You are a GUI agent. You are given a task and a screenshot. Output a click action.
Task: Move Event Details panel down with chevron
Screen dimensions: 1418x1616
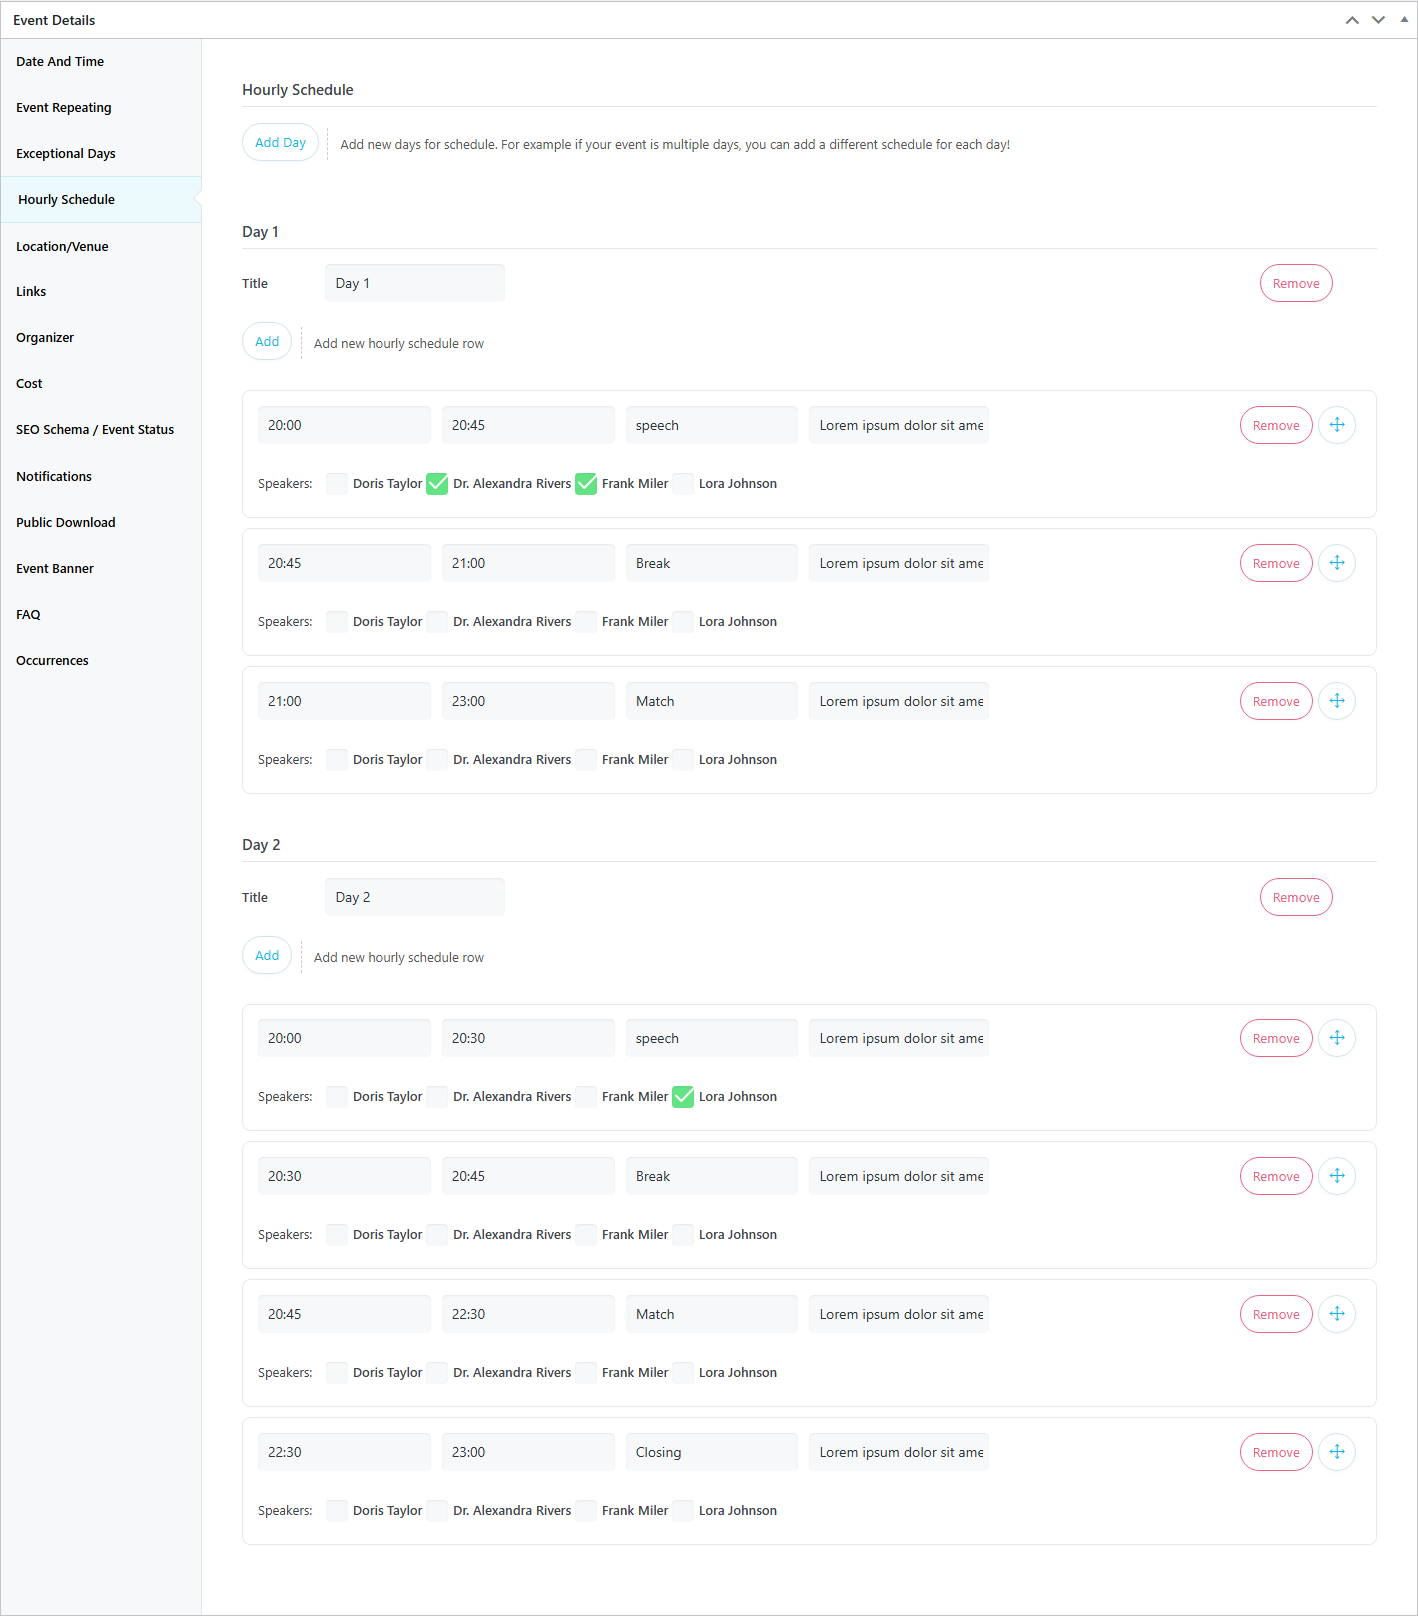coord(1378,20)
